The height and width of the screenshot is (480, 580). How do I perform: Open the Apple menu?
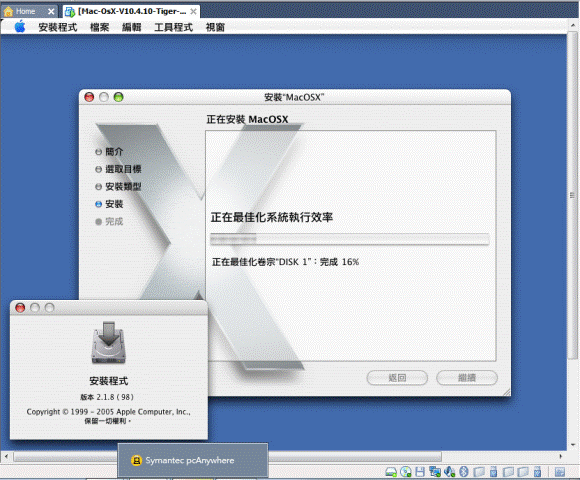[20, 27]
